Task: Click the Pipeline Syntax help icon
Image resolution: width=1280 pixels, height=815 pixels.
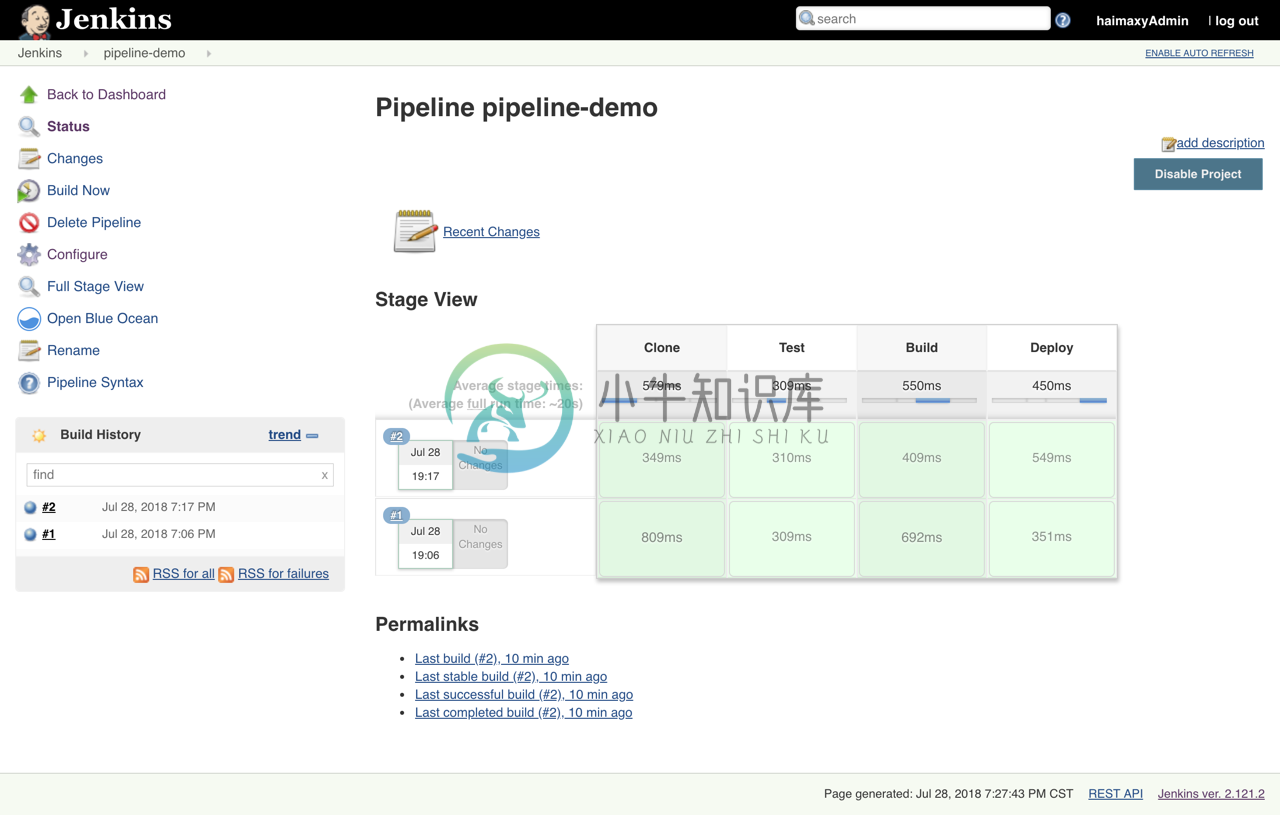Action: (29, 383)
